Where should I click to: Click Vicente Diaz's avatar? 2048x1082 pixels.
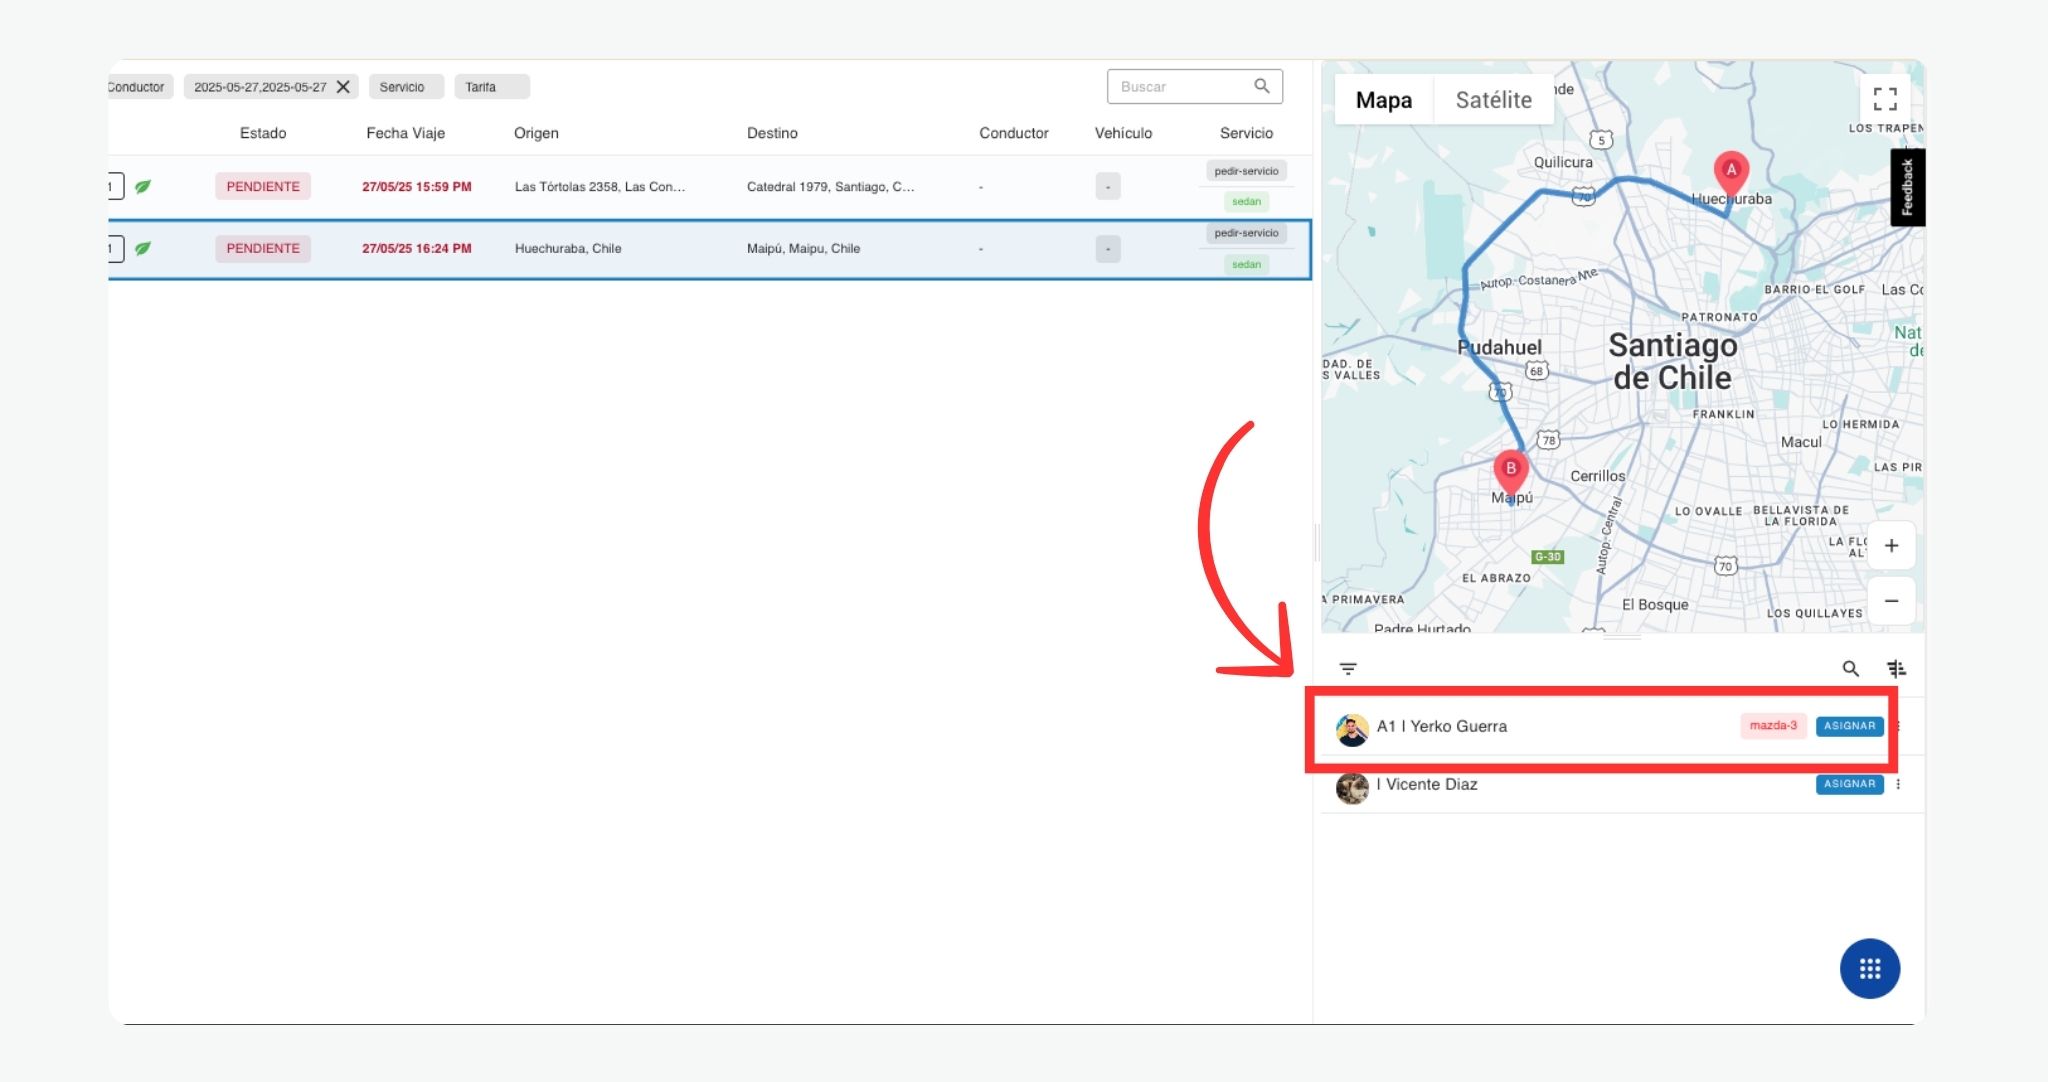click(1352, 788)
